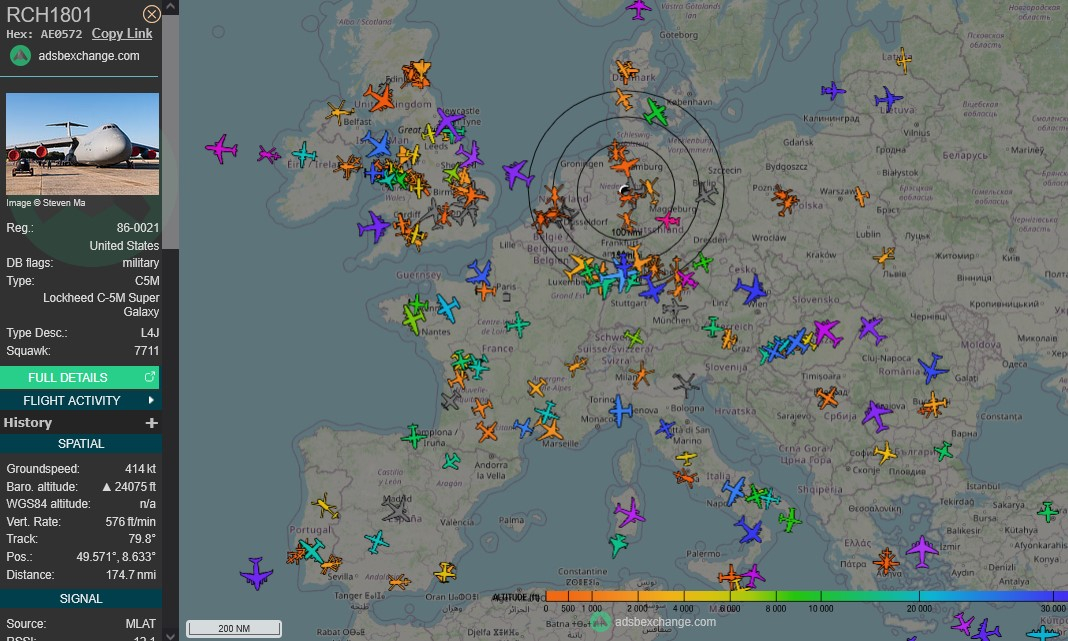Expand History with the plus icon

click(151, 423)
